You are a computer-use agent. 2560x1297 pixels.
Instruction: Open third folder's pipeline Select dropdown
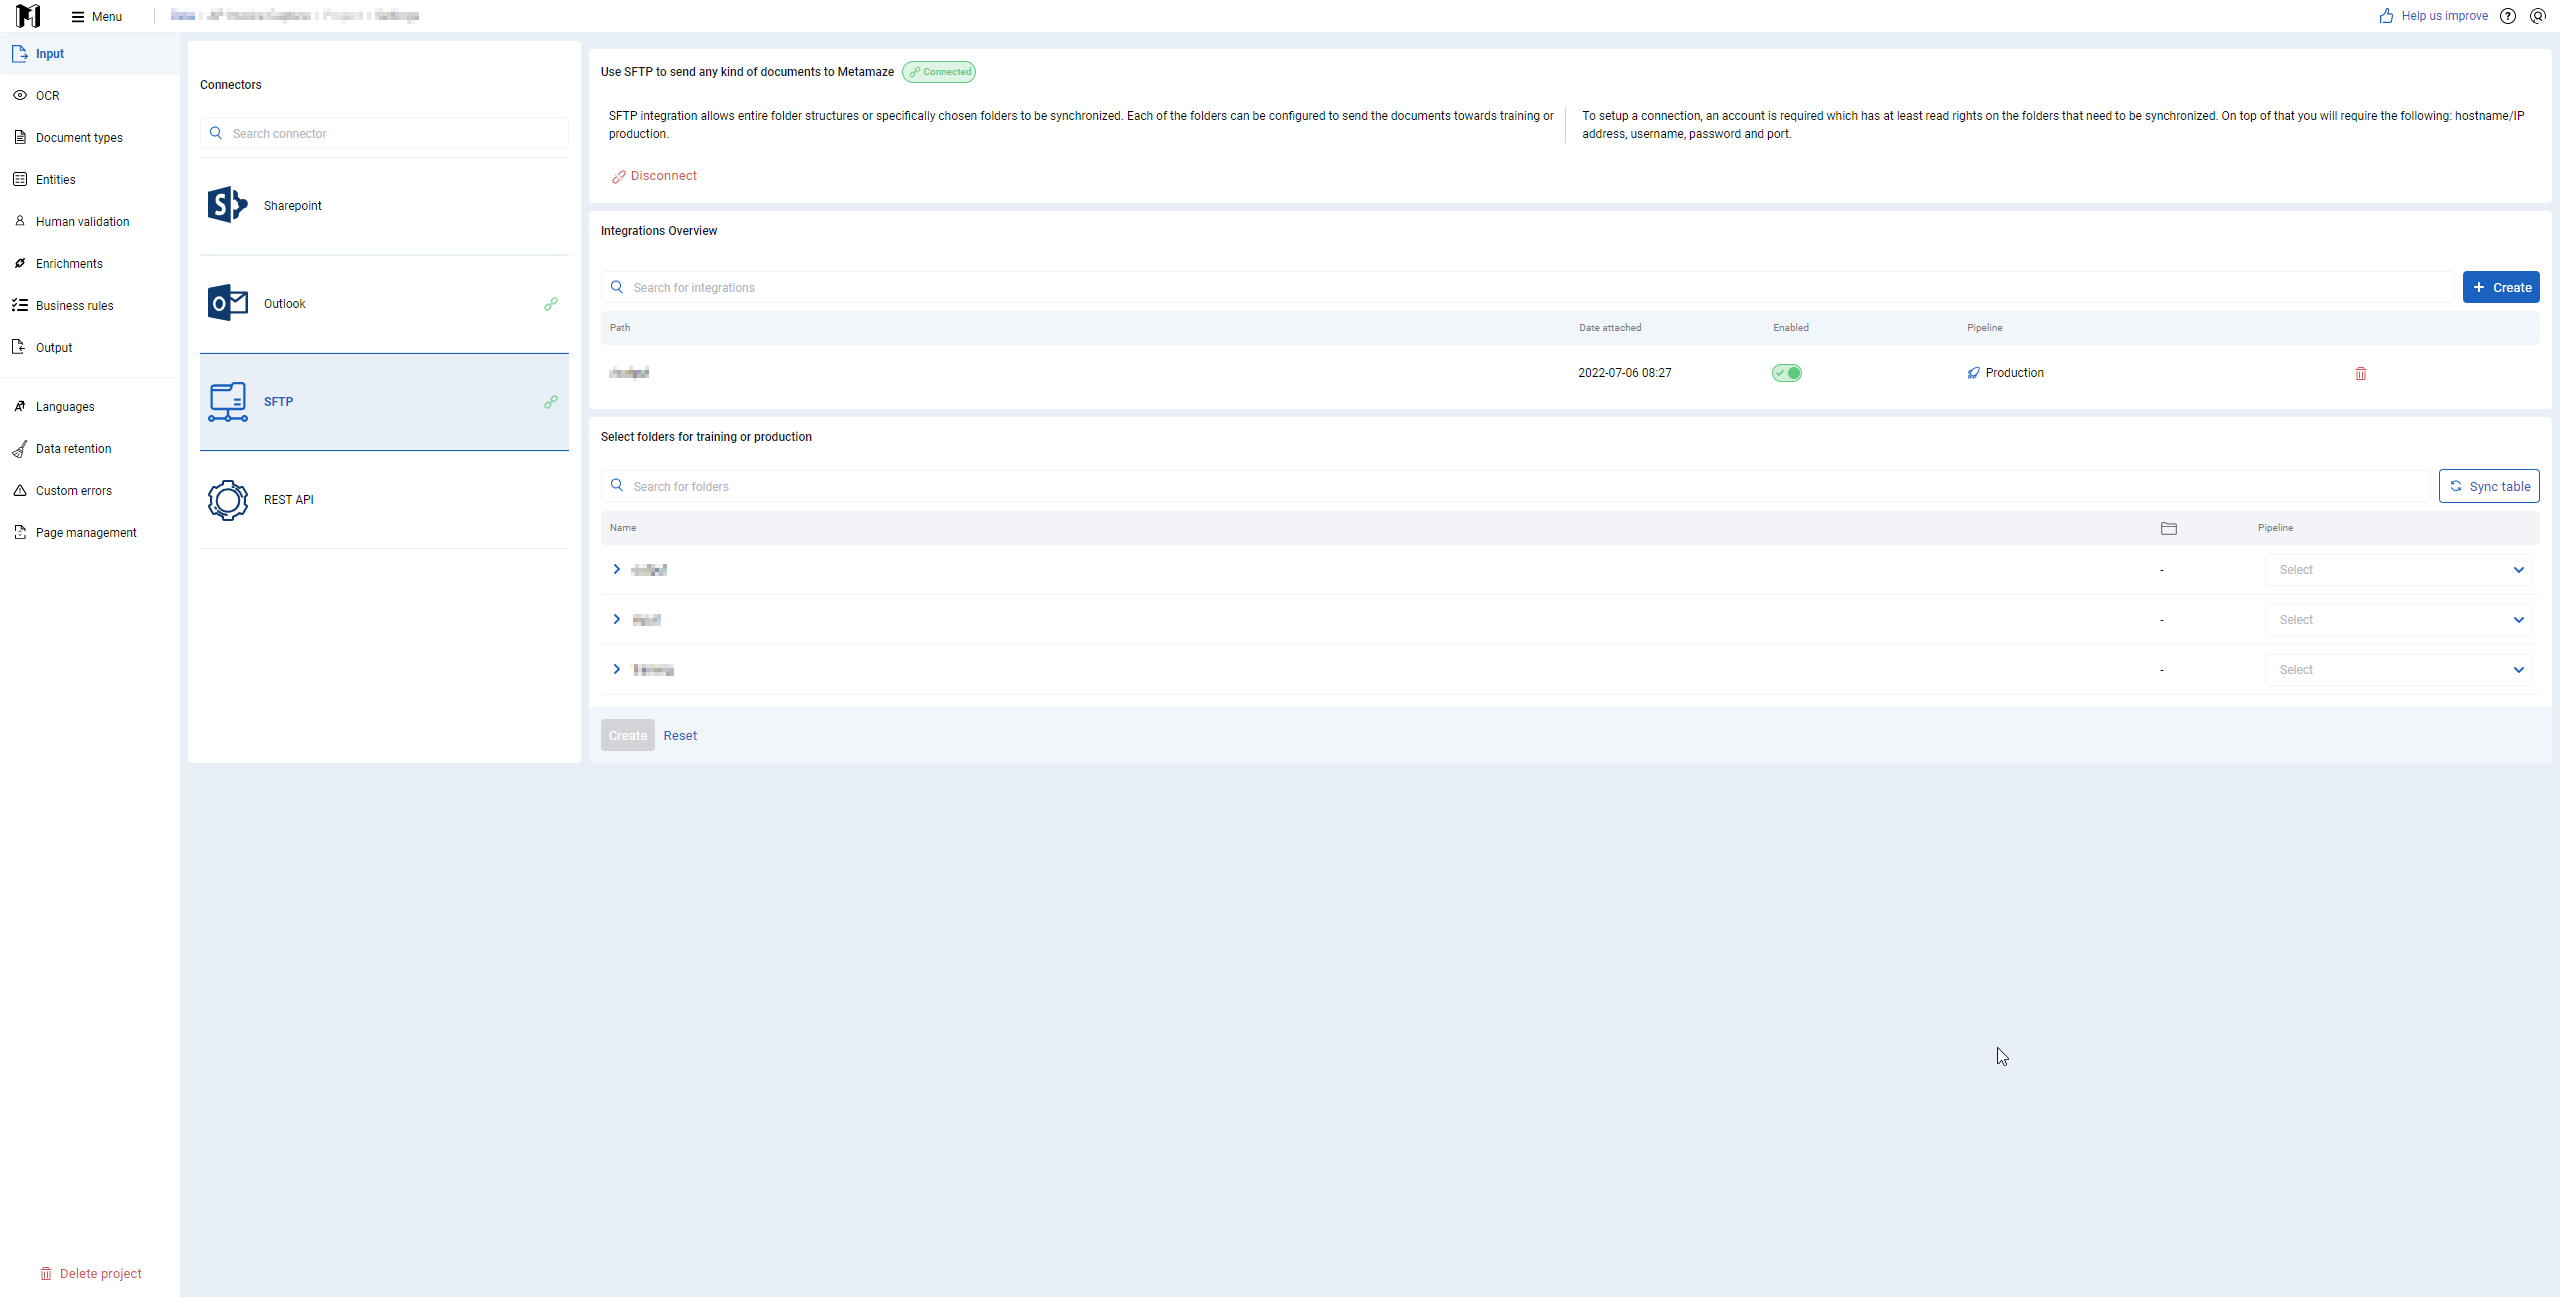[x=2398, y=670]
